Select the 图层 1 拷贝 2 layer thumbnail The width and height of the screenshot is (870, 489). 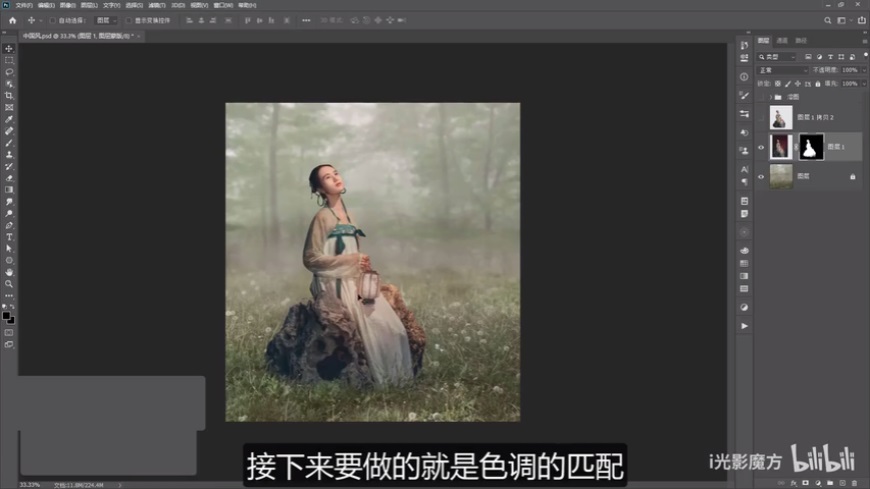point(781,118)
